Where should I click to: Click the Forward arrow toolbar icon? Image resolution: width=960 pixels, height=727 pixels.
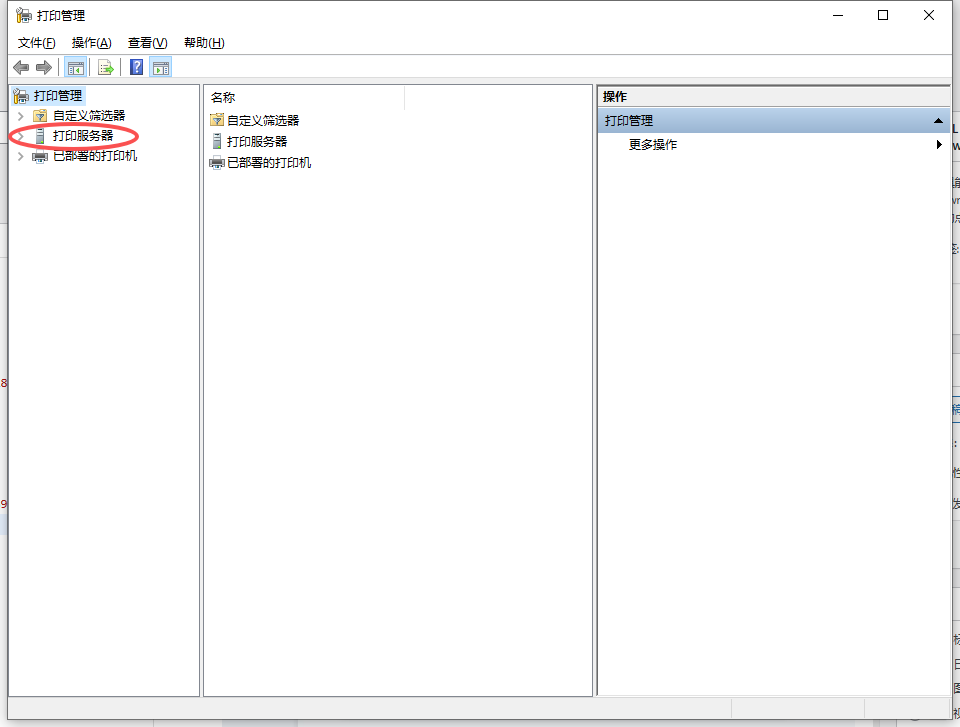click(43, 67)
